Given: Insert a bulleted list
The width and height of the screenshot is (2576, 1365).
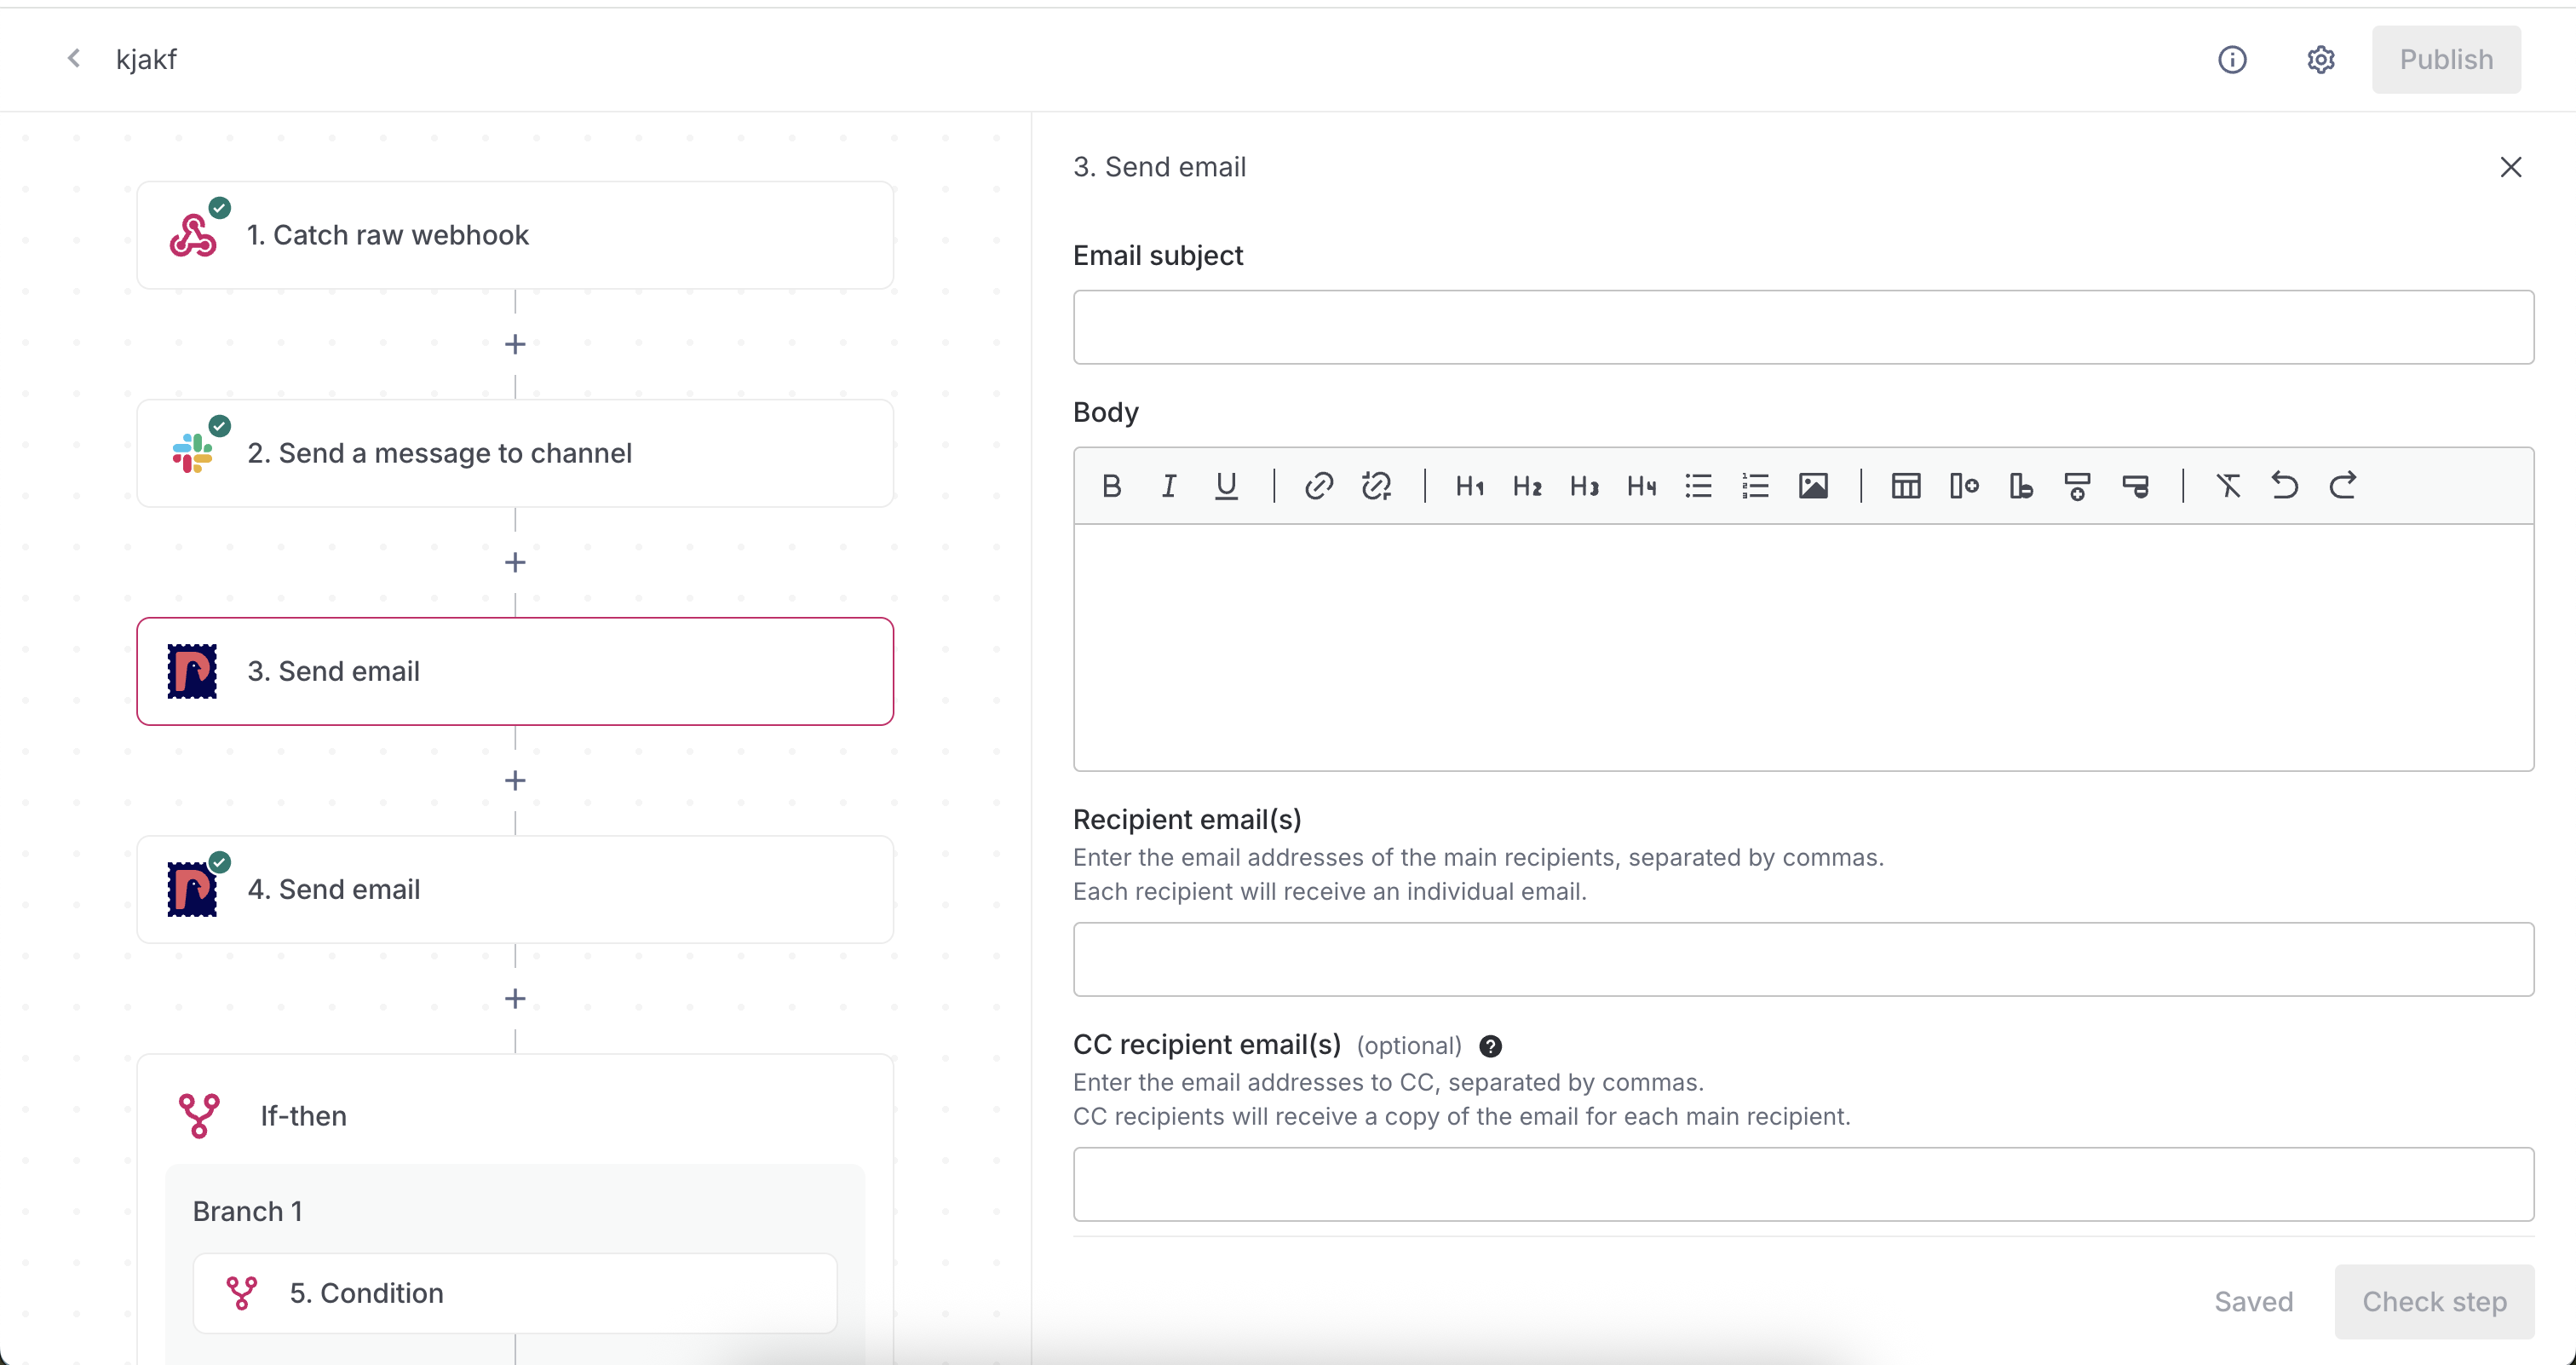Looking at the screenshot, I should [x=1698, y=486].
